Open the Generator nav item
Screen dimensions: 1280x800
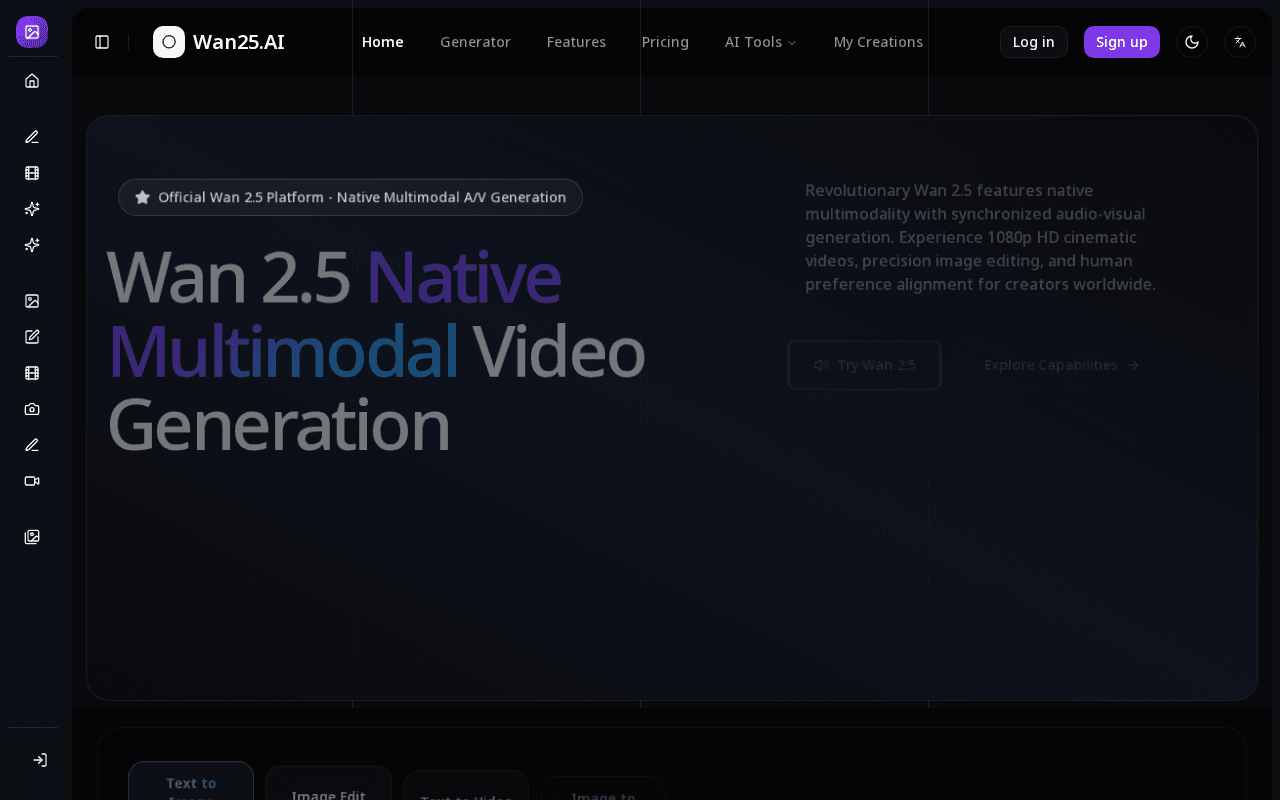tap(475, 42)
